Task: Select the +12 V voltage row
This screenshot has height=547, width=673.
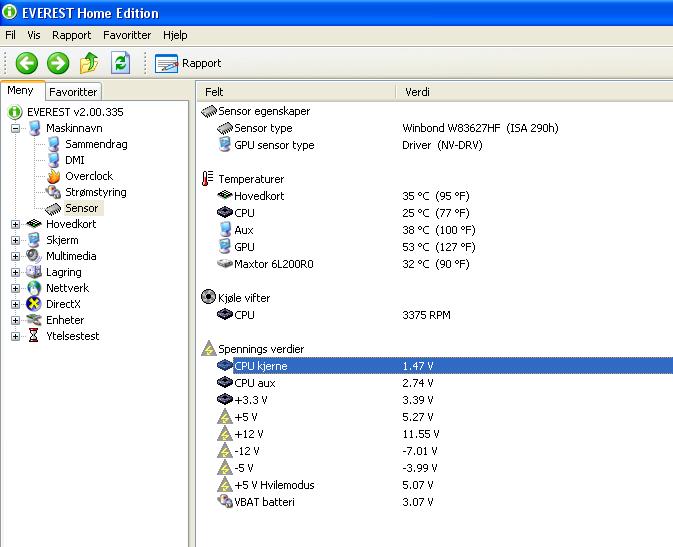Action: (435, 434)
